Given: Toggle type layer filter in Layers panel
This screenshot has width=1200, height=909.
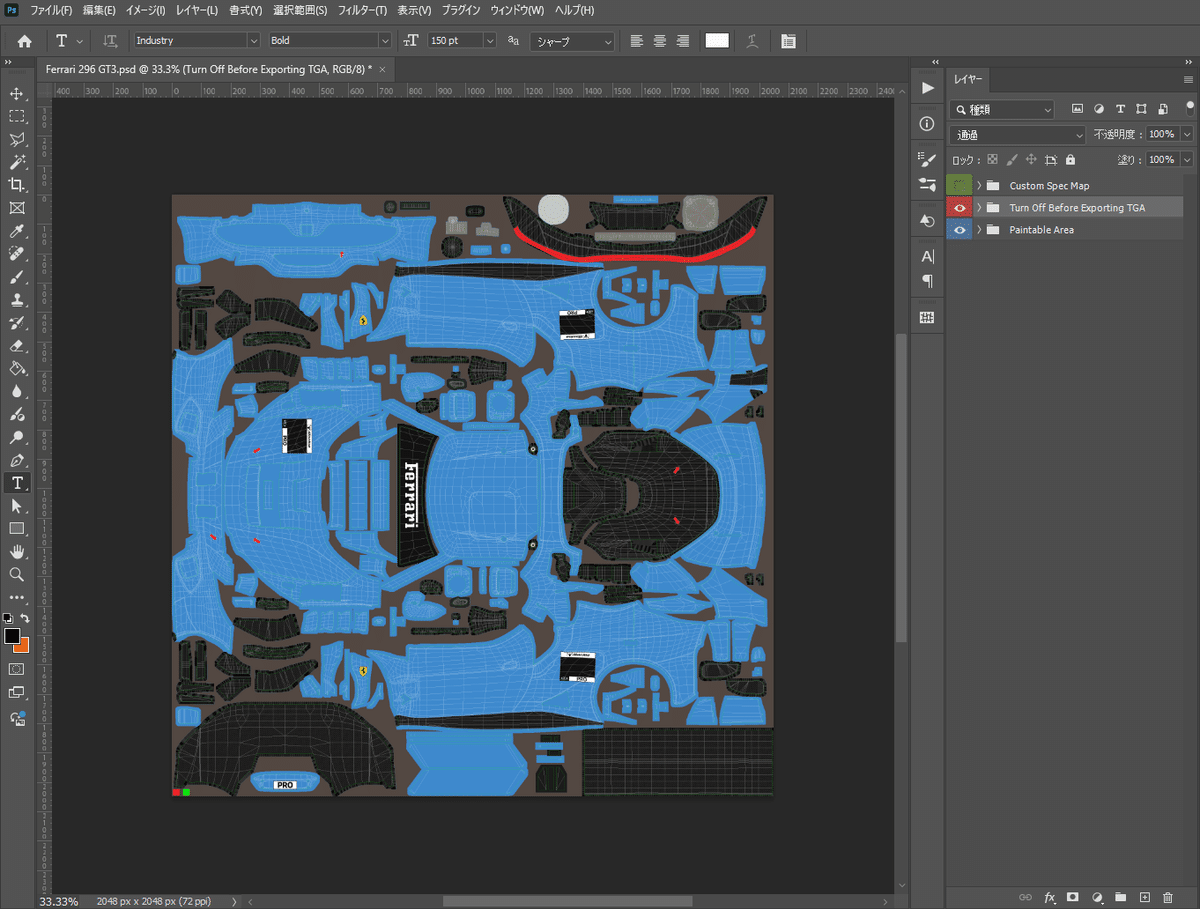Looking at the screenshot, I should coord(1120,109).
